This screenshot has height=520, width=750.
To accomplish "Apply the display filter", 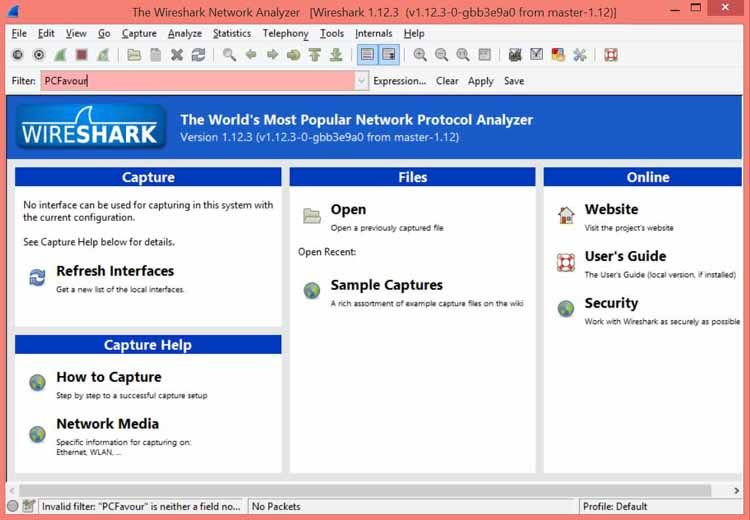I will pos(480,81).
